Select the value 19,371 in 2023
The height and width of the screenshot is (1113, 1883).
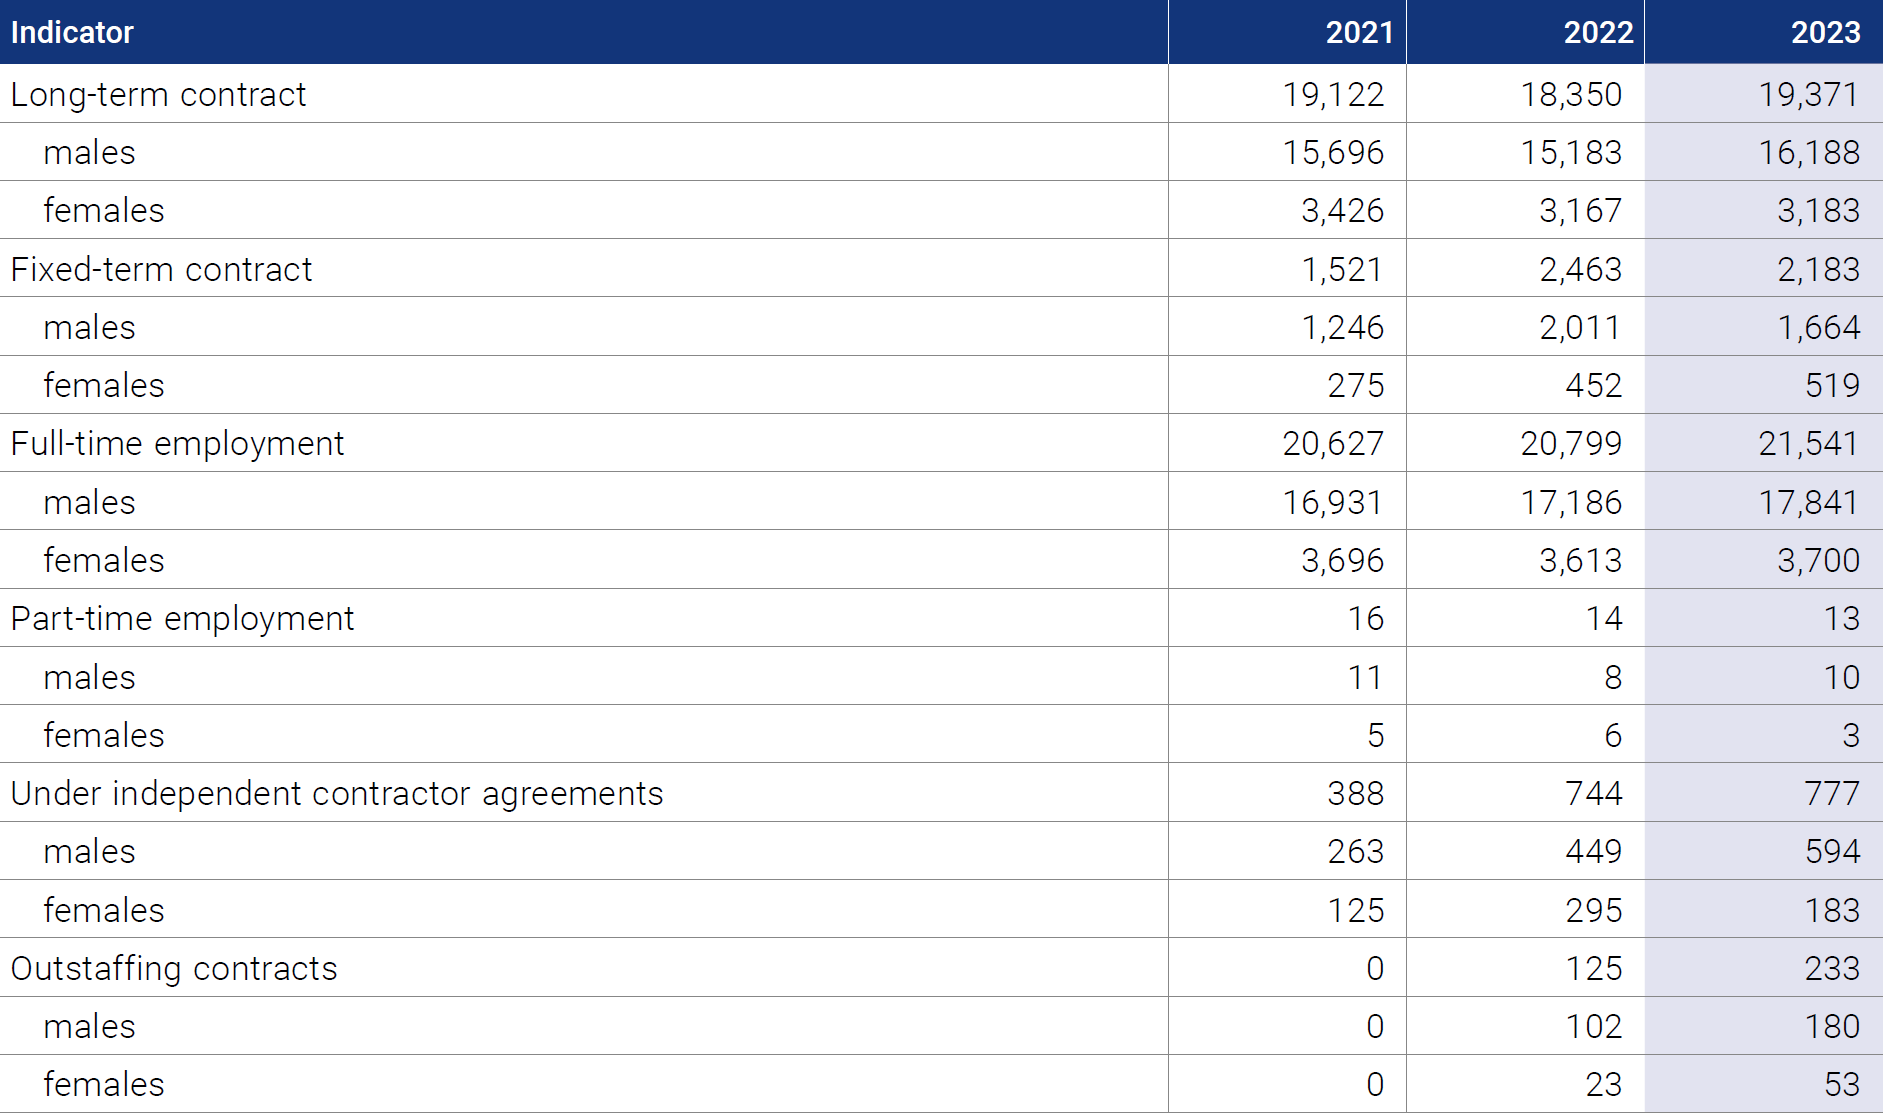click(1809, 94)
